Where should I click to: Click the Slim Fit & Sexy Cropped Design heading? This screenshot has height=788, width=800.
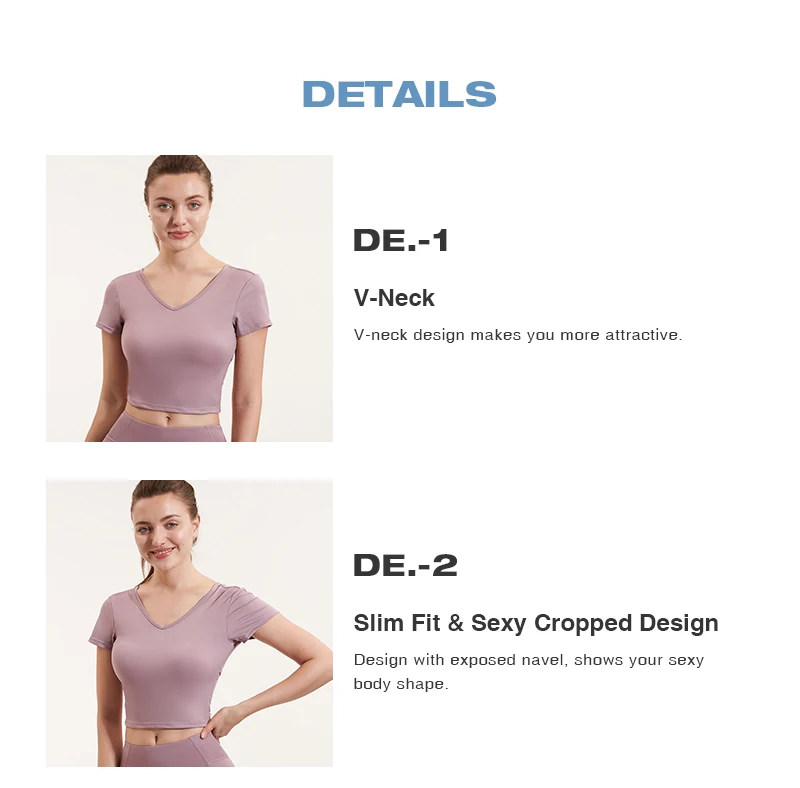click(536, 623)
